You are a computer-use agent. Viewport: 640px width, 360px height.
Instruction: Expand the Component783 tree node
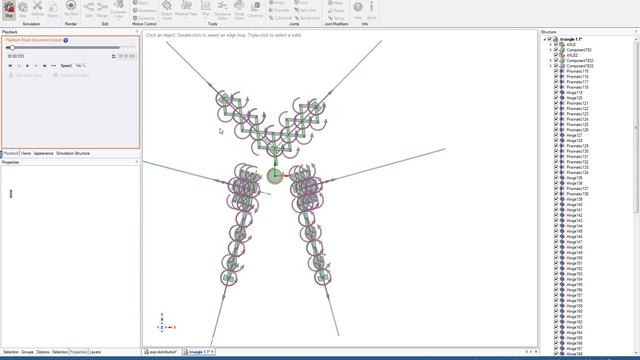(x=551, y=50)
